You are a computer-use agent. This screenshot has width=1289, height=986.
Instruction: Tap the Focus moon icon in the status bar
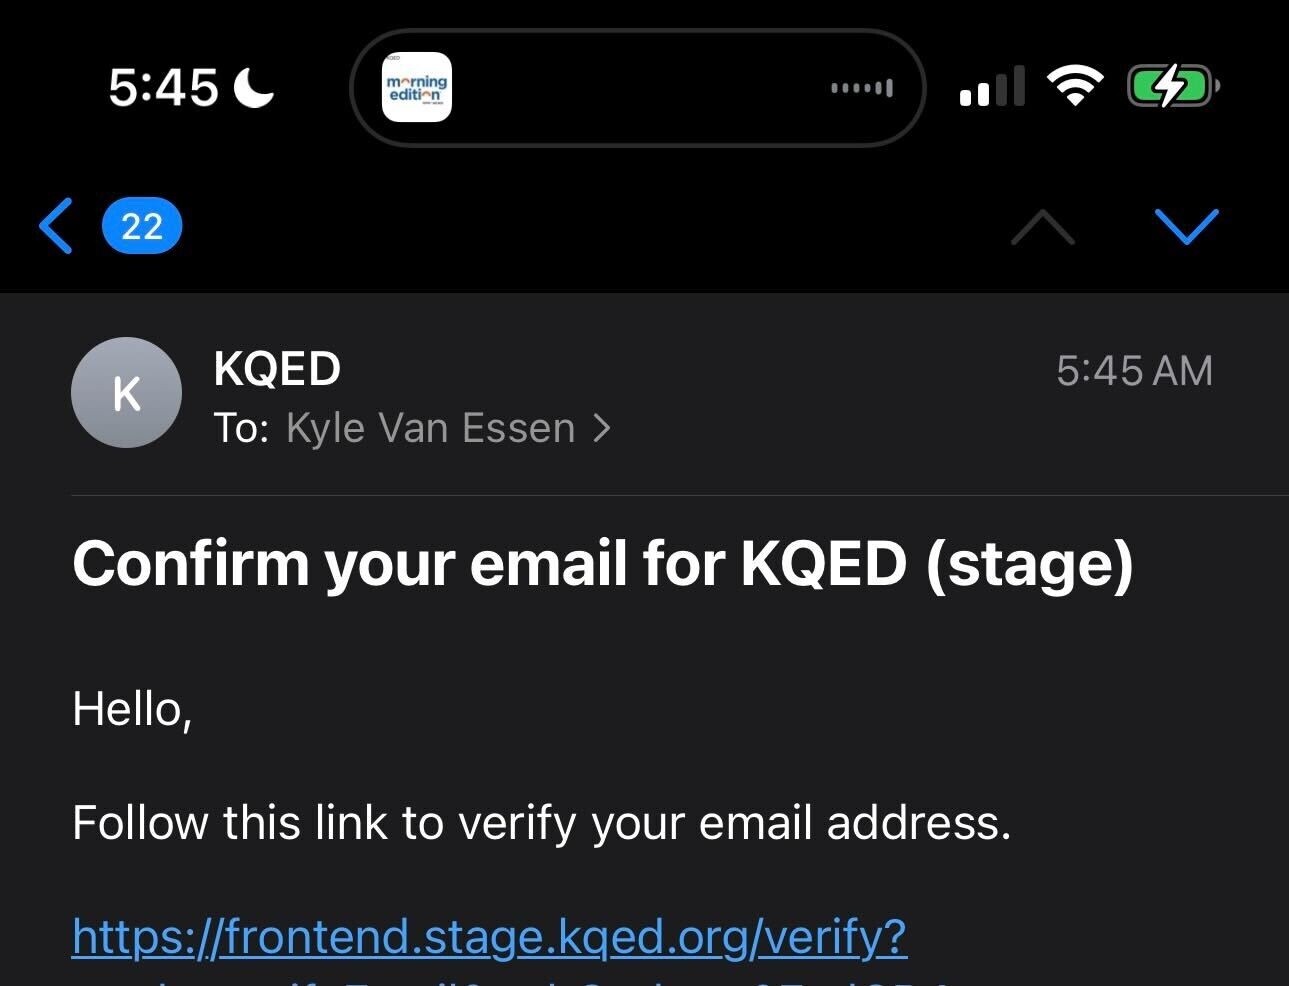pyautogui.click(x=254, y=88)
